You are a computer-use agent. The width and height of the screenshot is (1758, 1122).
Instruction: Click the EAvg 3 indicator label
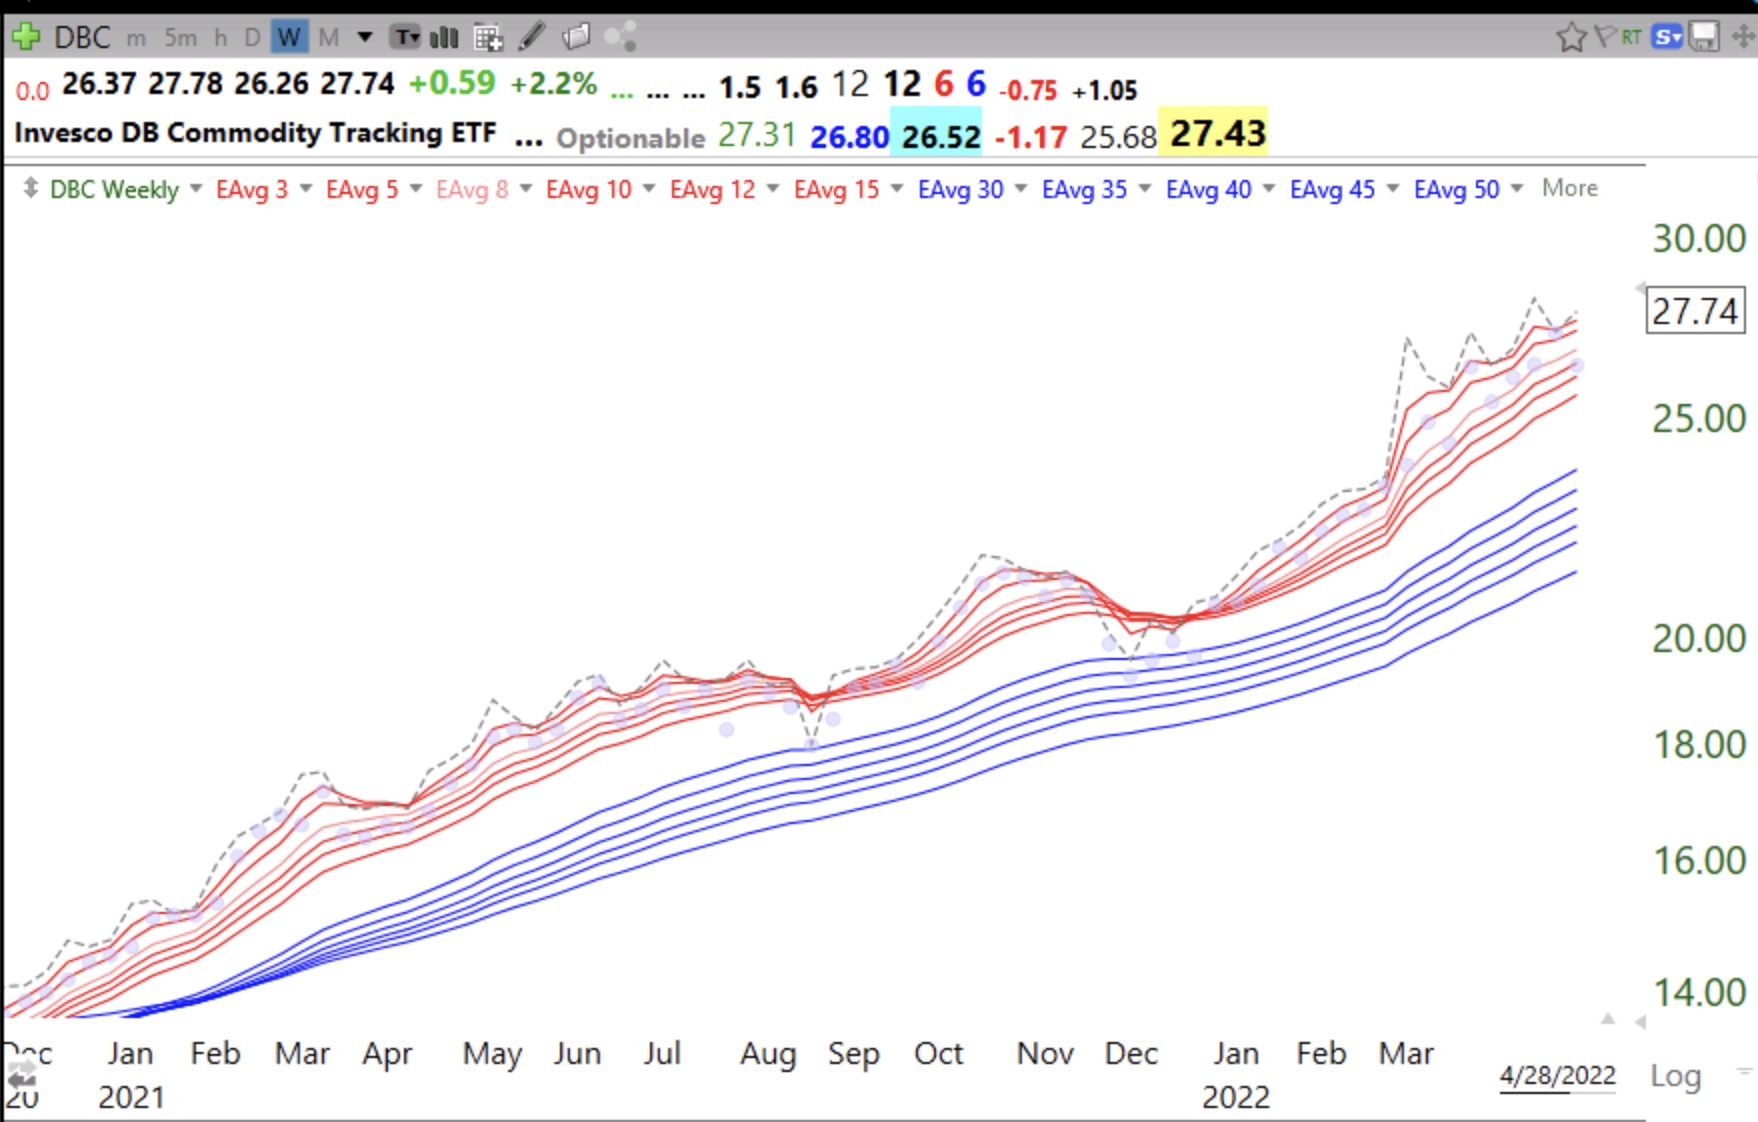pyautogui.click(x=252, y=189)
